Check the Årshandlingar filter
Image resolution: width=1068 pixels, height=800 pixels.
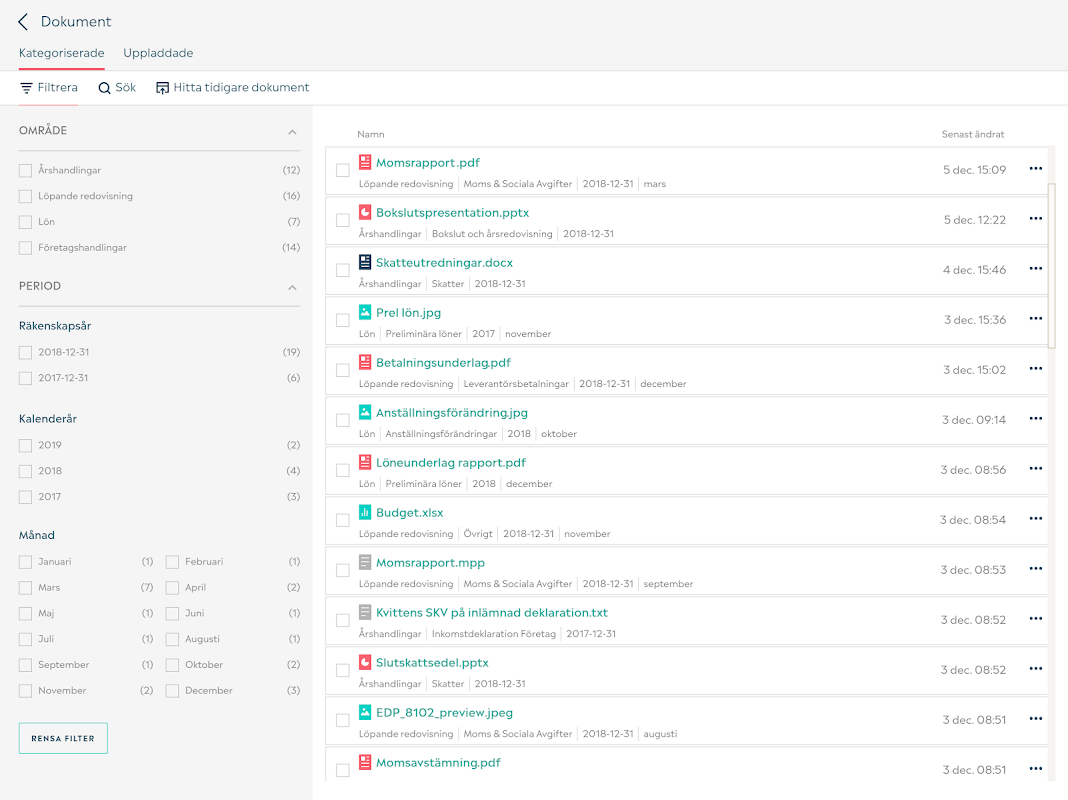(x=25, y=170)
